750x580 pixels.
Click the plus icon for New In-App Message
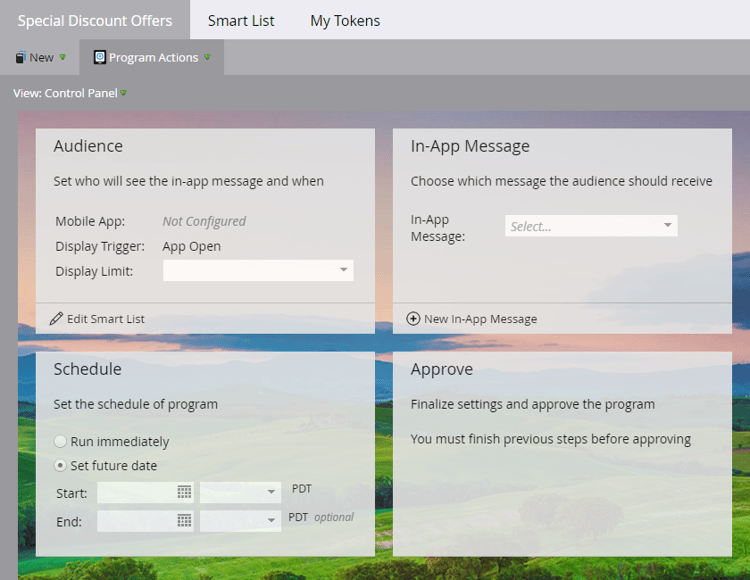click(x=413, y=318)
